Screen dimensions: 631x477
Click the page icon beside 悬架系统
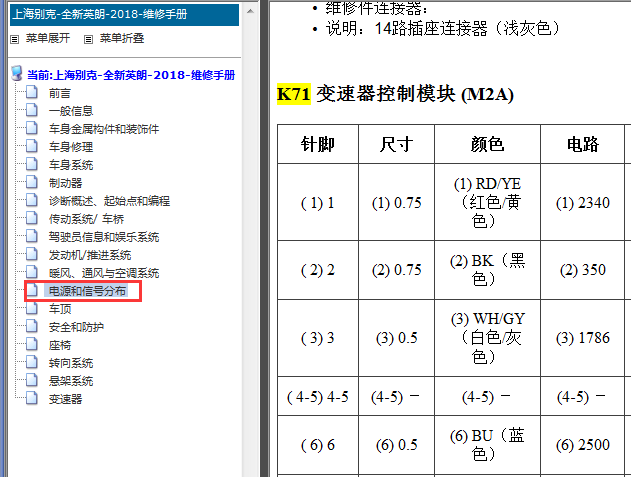tap(32, 380)
